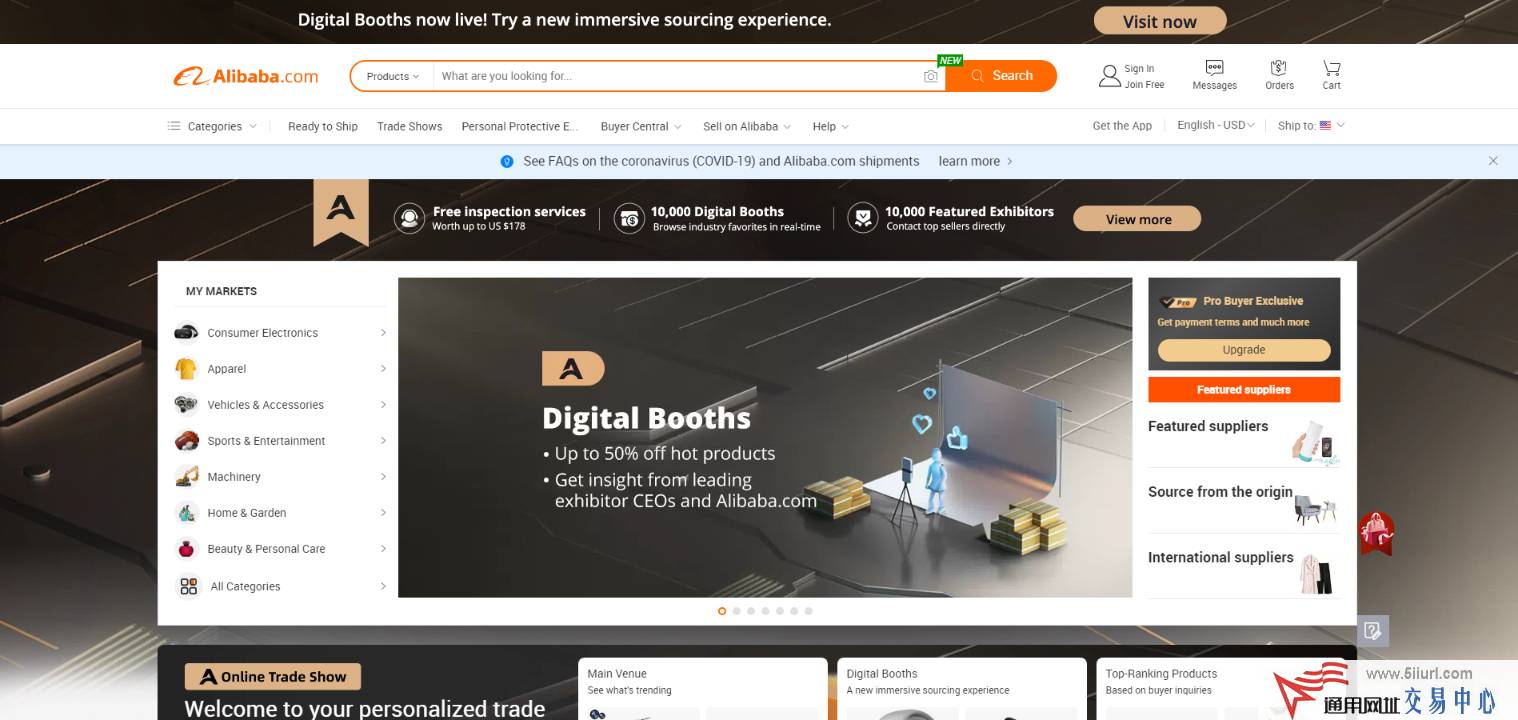Expand Consumer Electronics row chevron
This screenshot has height=720, width=1518.
pos(383,332)
